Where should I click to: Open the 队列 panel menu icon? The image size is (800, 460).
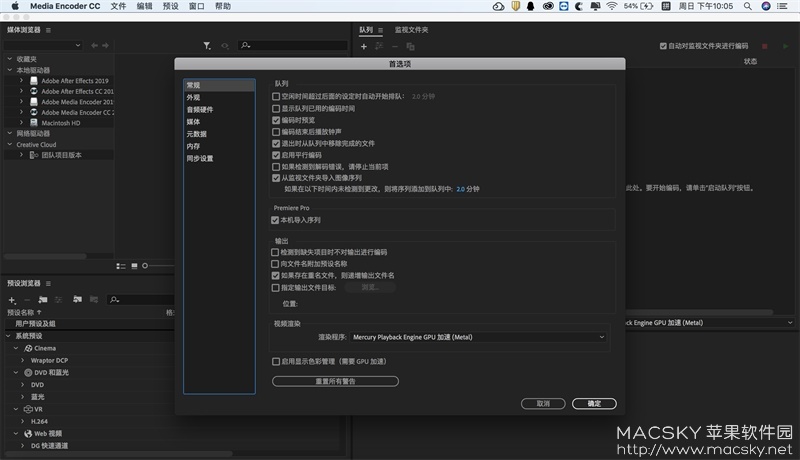(x=381, y=30)
